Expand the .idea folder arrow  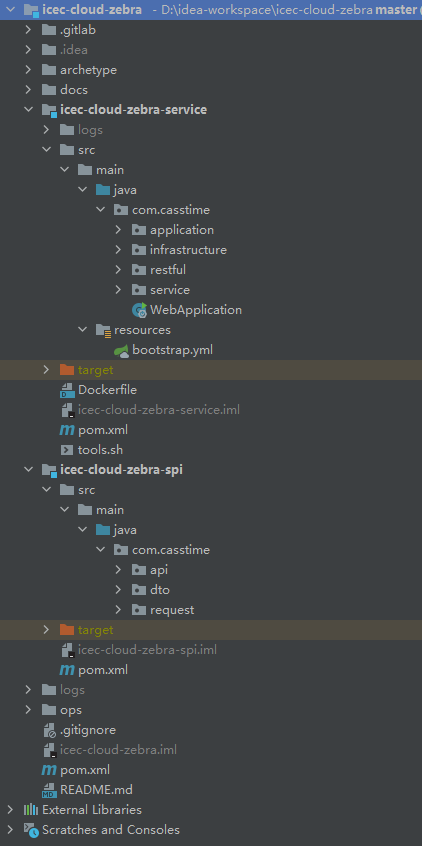point(29,50)
